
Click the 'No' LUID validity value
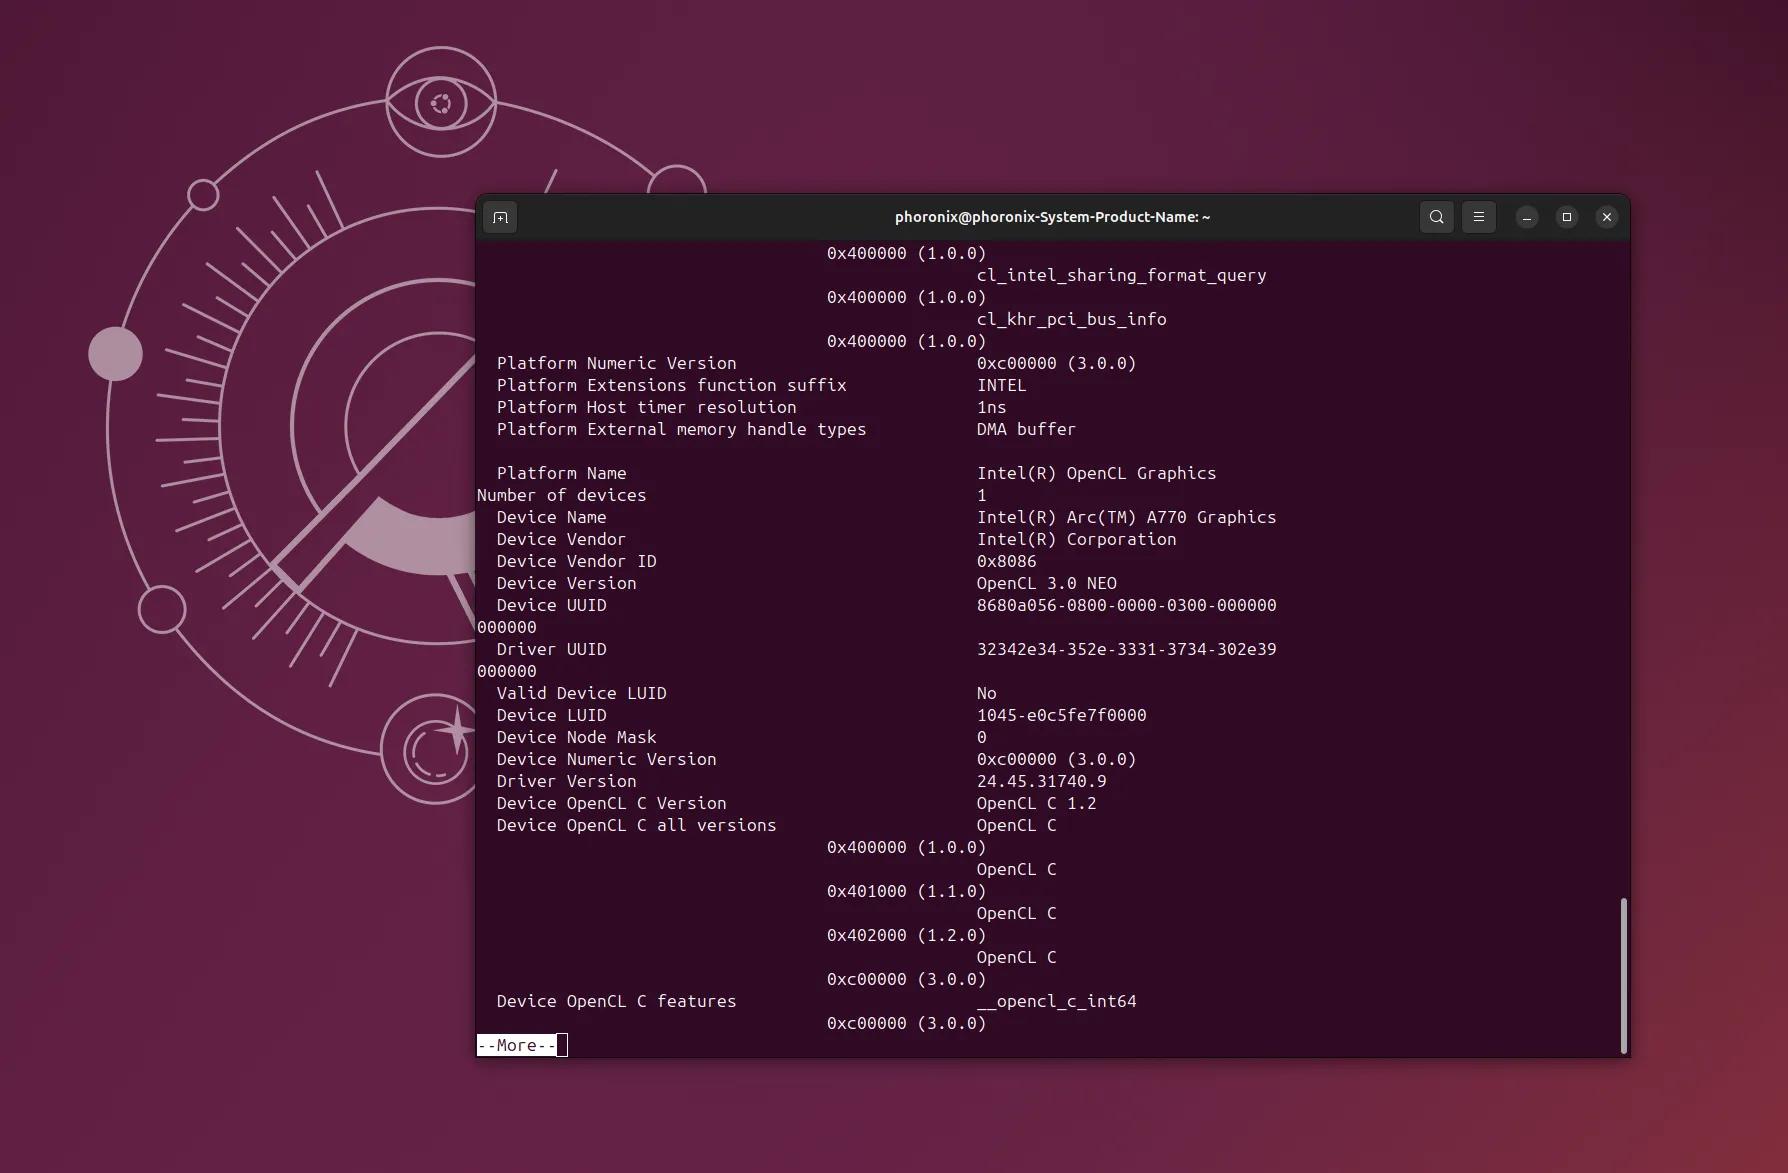(x=986, y=693)
